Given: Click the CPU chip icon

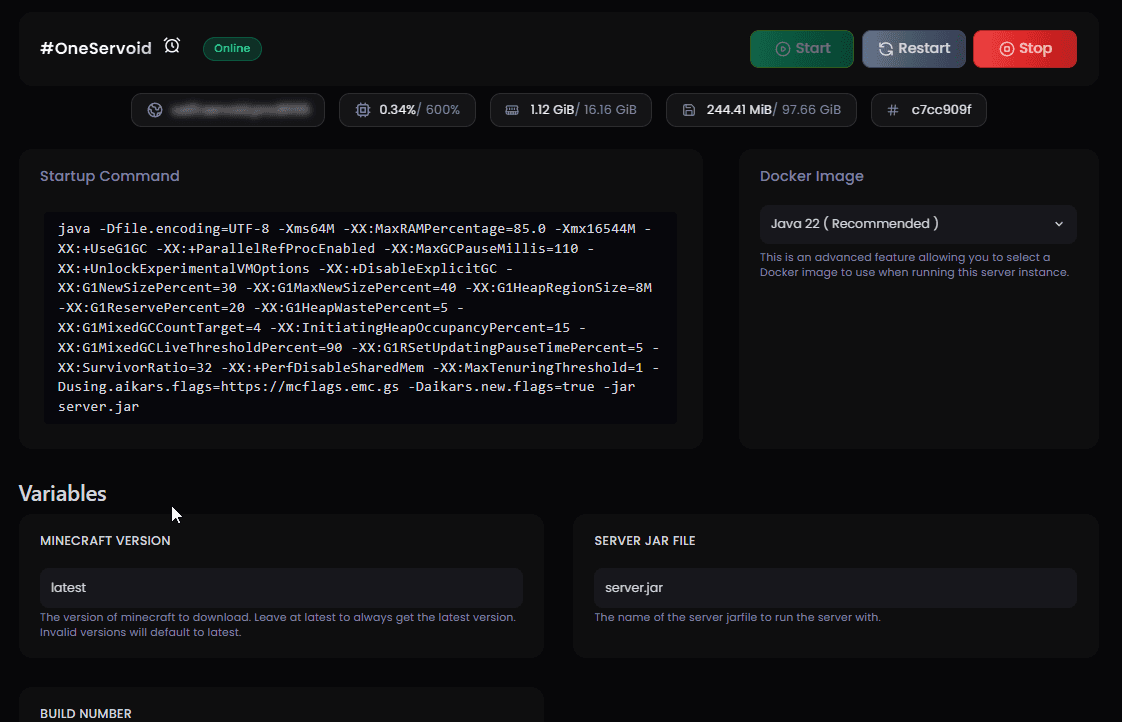Looking at the screenshot, I should pyautogui.click(x=362, y=110).
